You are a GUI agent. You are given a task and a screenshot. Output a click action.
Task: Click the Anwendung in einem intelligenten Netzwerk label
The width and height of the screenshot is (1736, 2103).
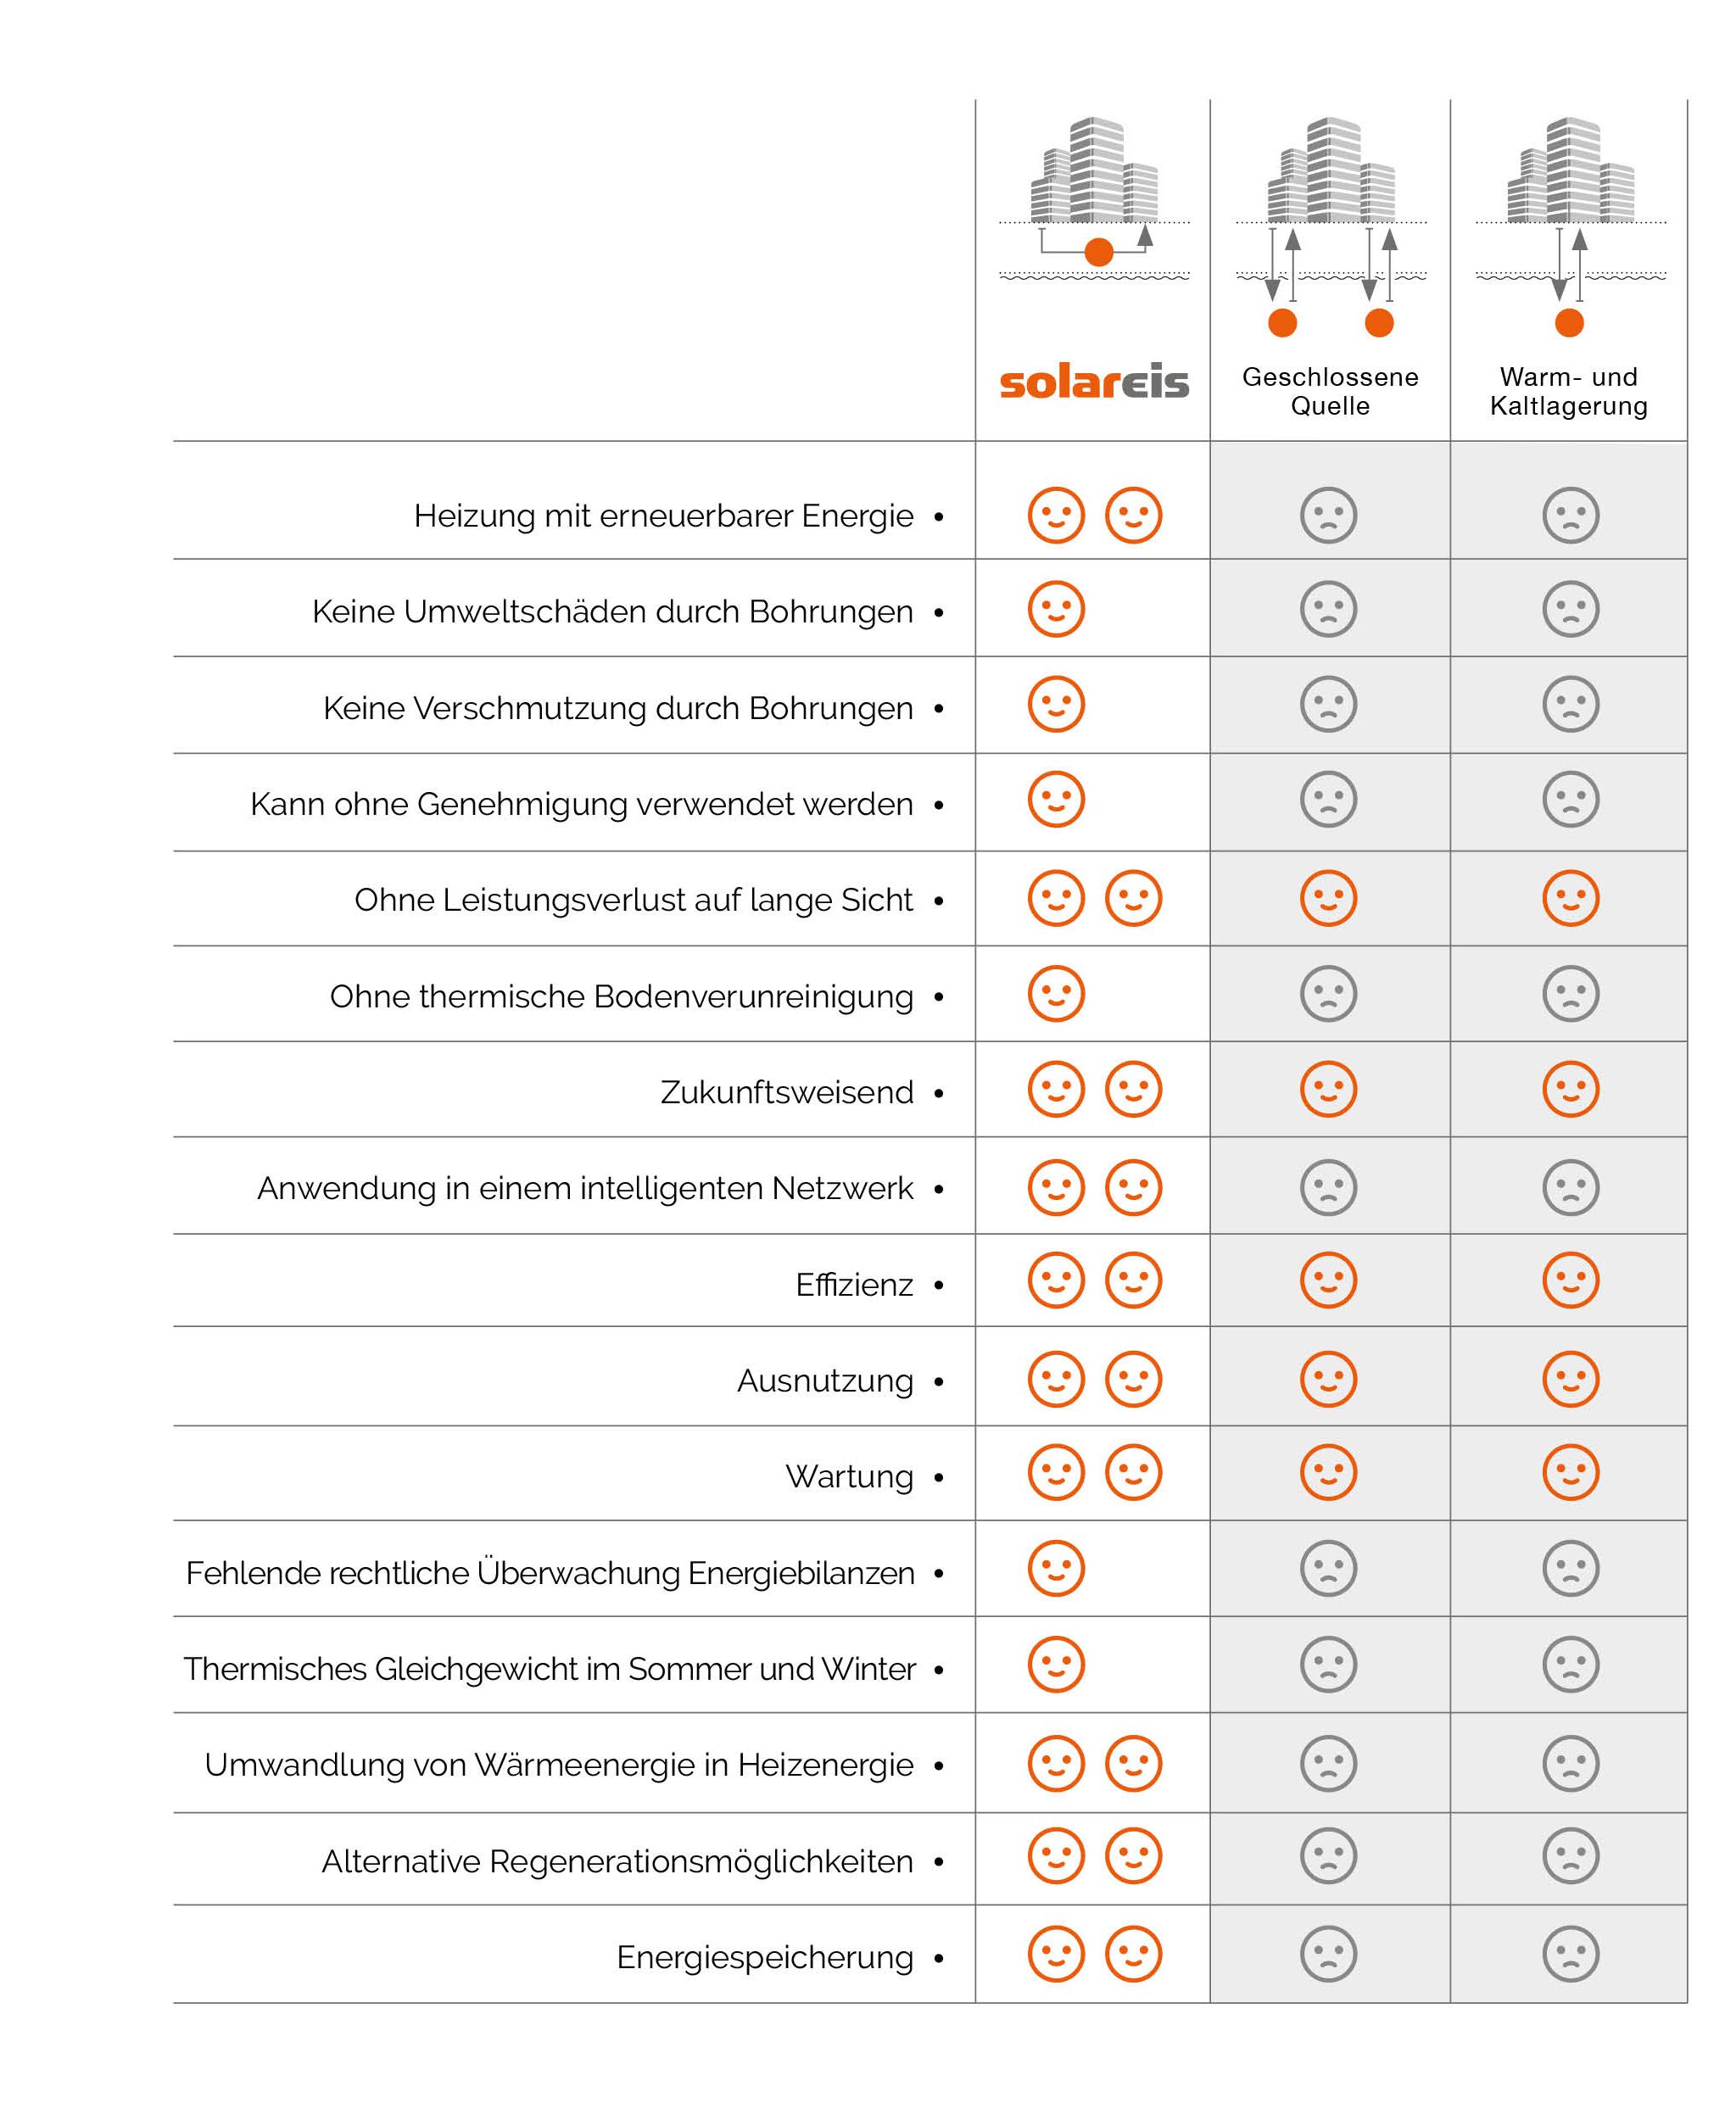pyautogui.click(x=585, y=1188)
